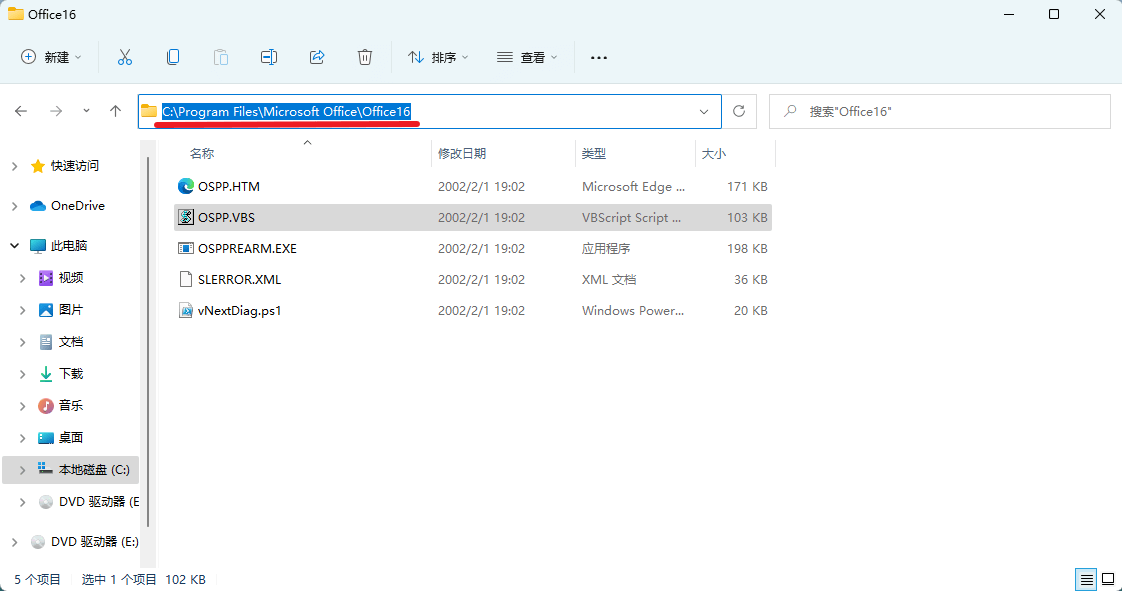Delete the selected file via trash icon
The height and width of the screenshot is (591, 1122).
[364, 57]
